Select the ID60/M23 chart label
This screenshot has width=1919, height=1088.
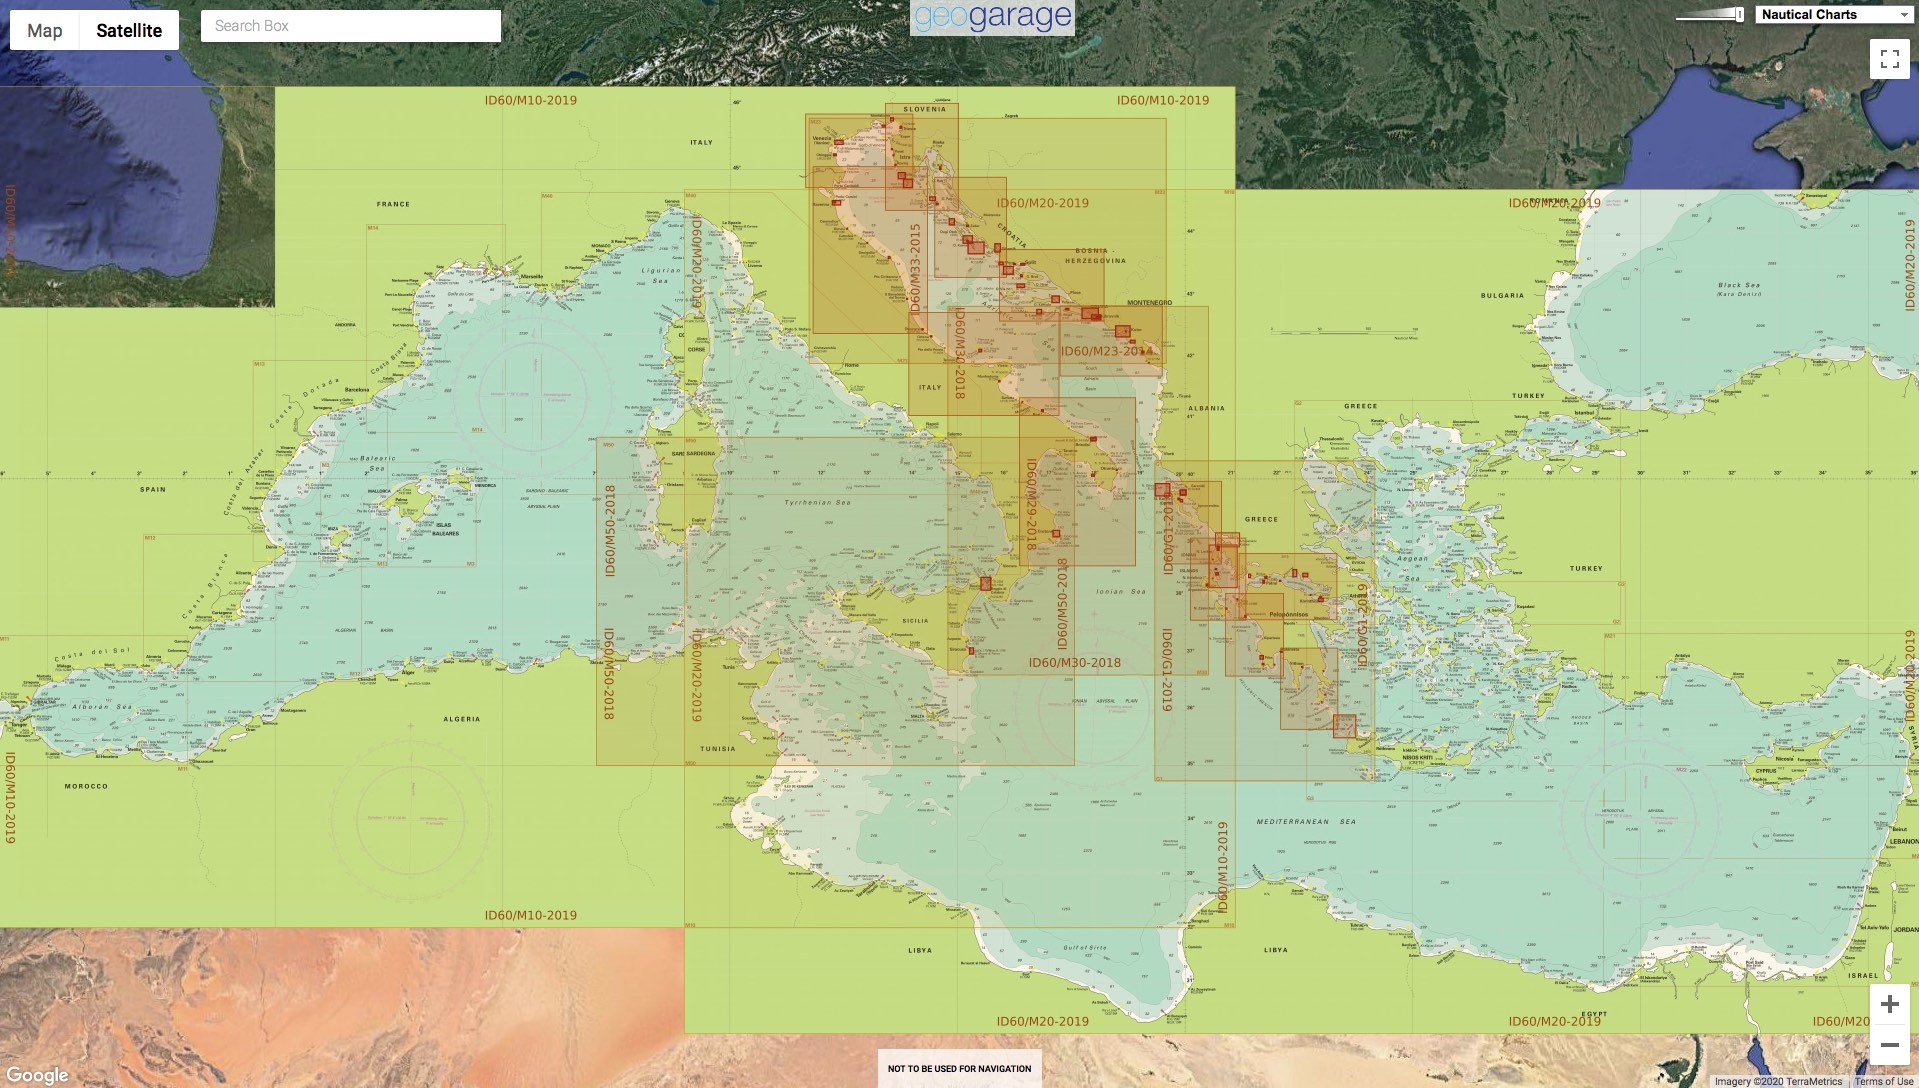point(1105,351)
